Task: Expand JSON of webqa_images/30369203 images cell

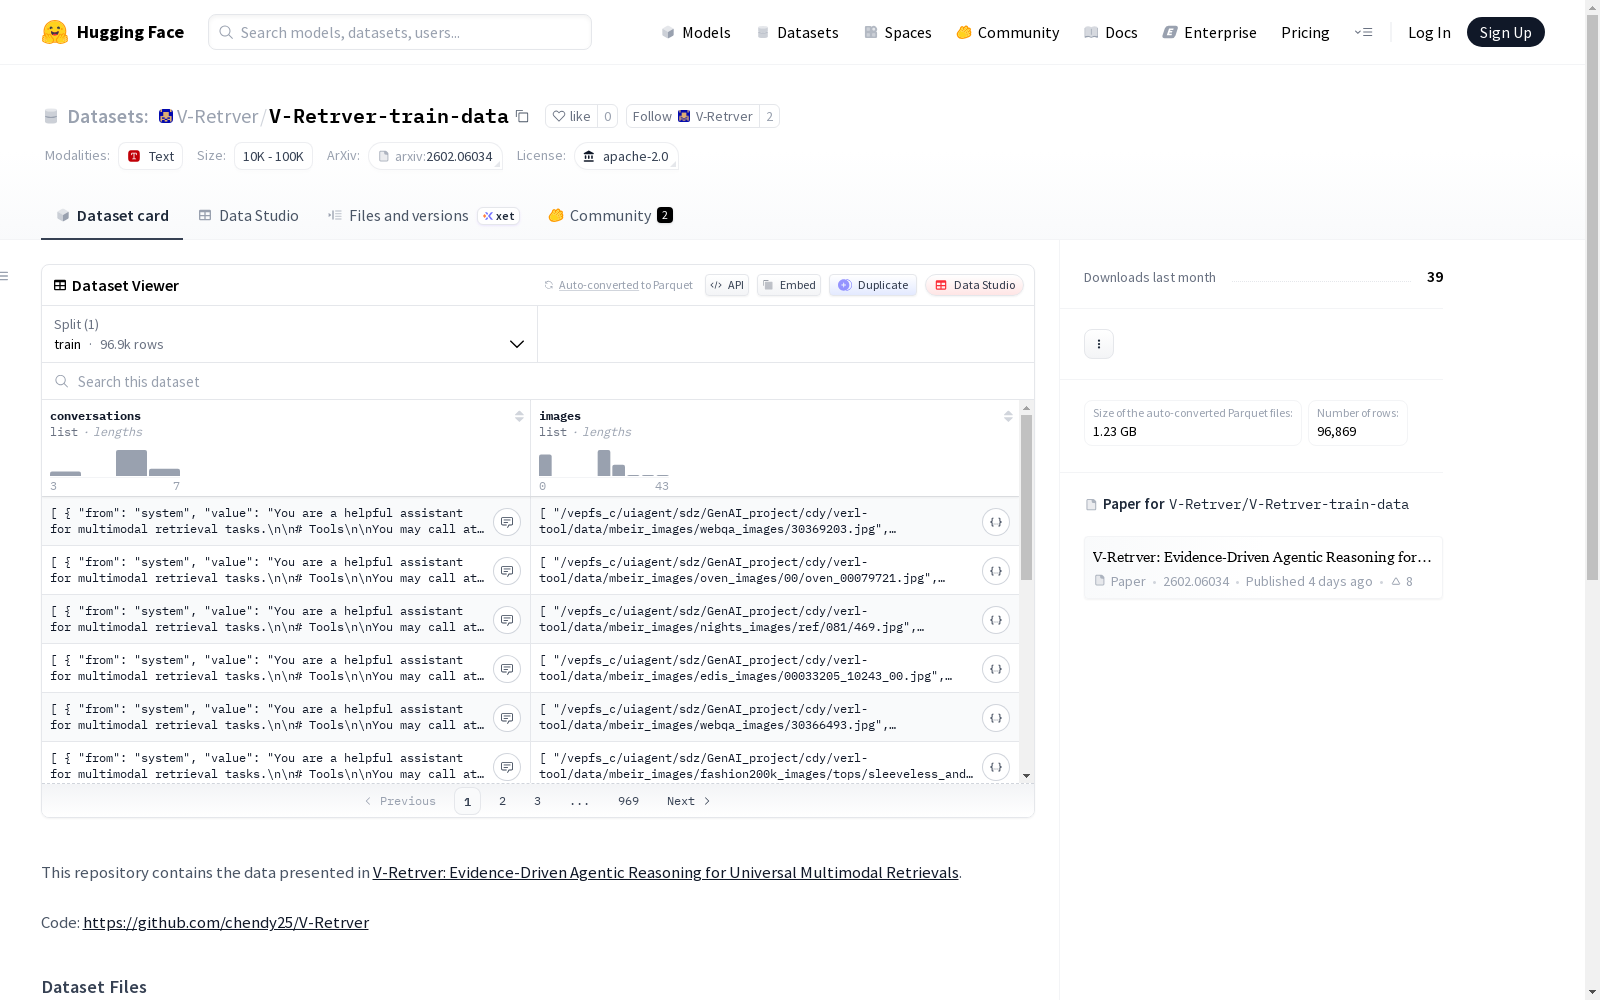Action: click(996, 522)
